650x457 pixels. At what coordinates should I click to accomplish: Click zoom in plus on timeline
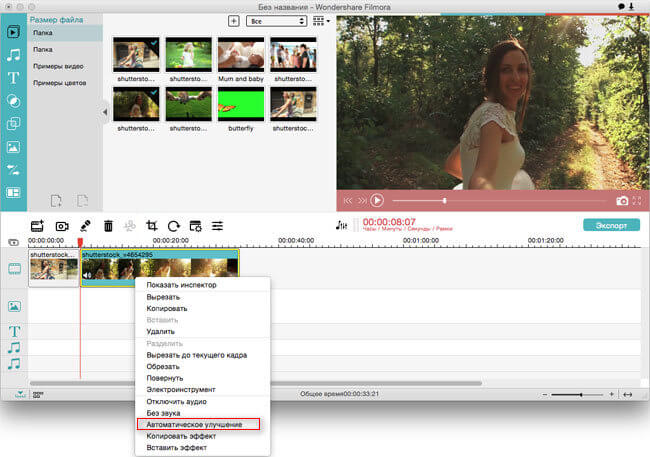click(611, 394)
